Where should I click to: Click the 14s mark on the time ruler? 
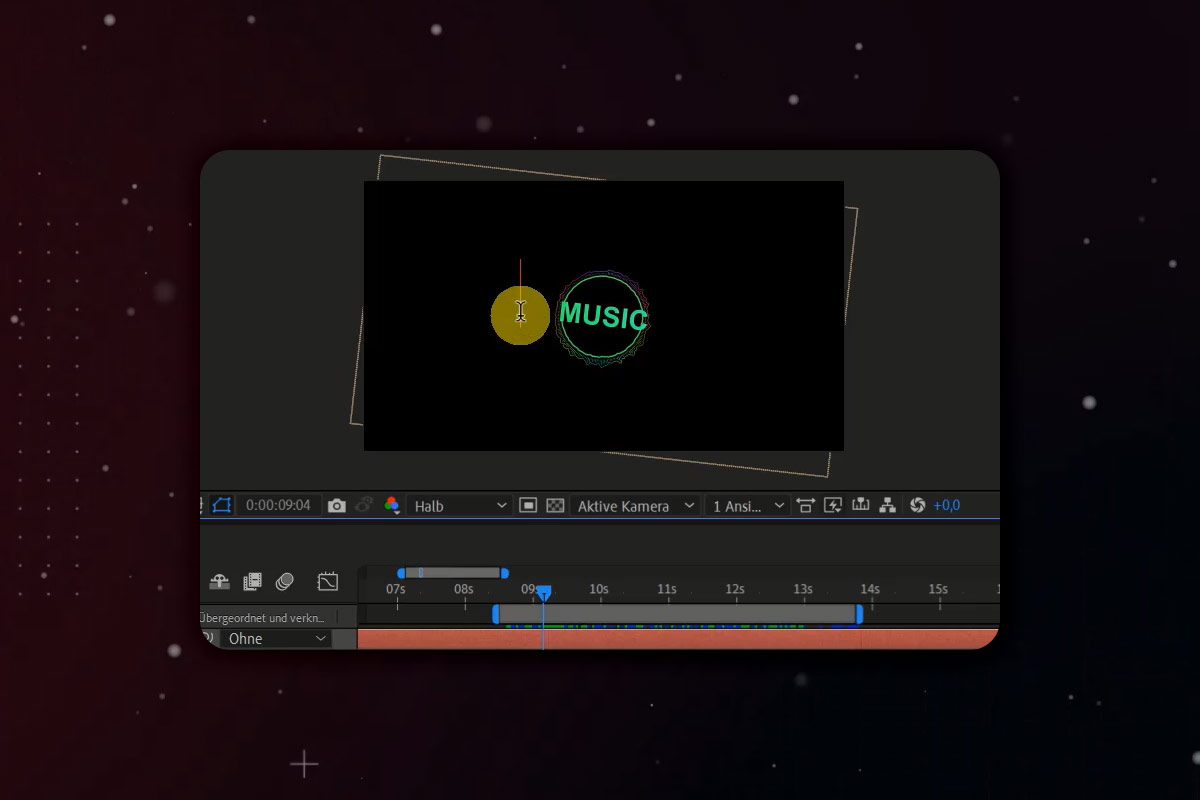870,589
